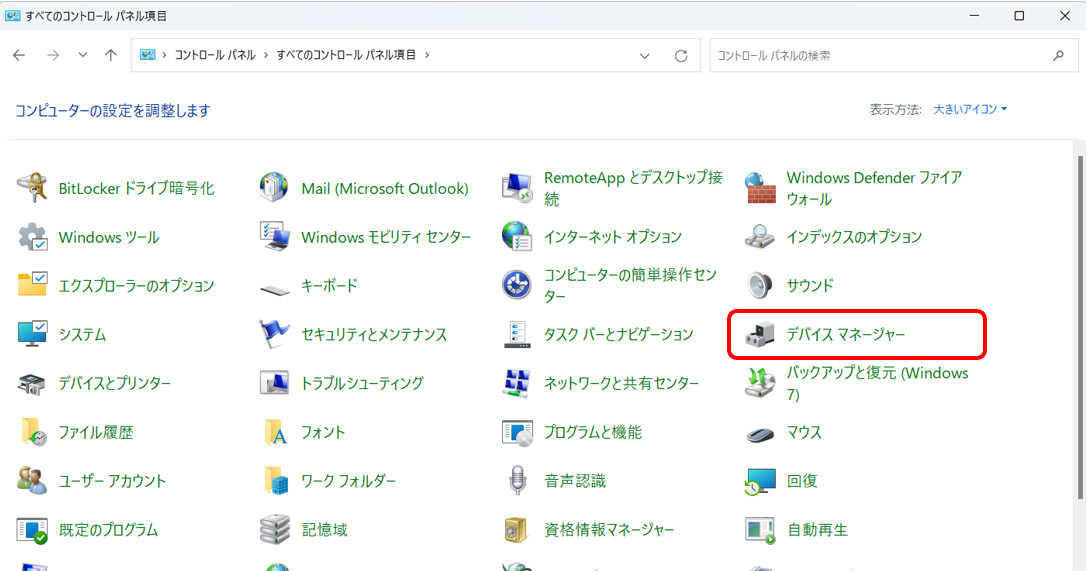Open the 回復 icon
This screenshot has height=571, width=1088.
760,481
